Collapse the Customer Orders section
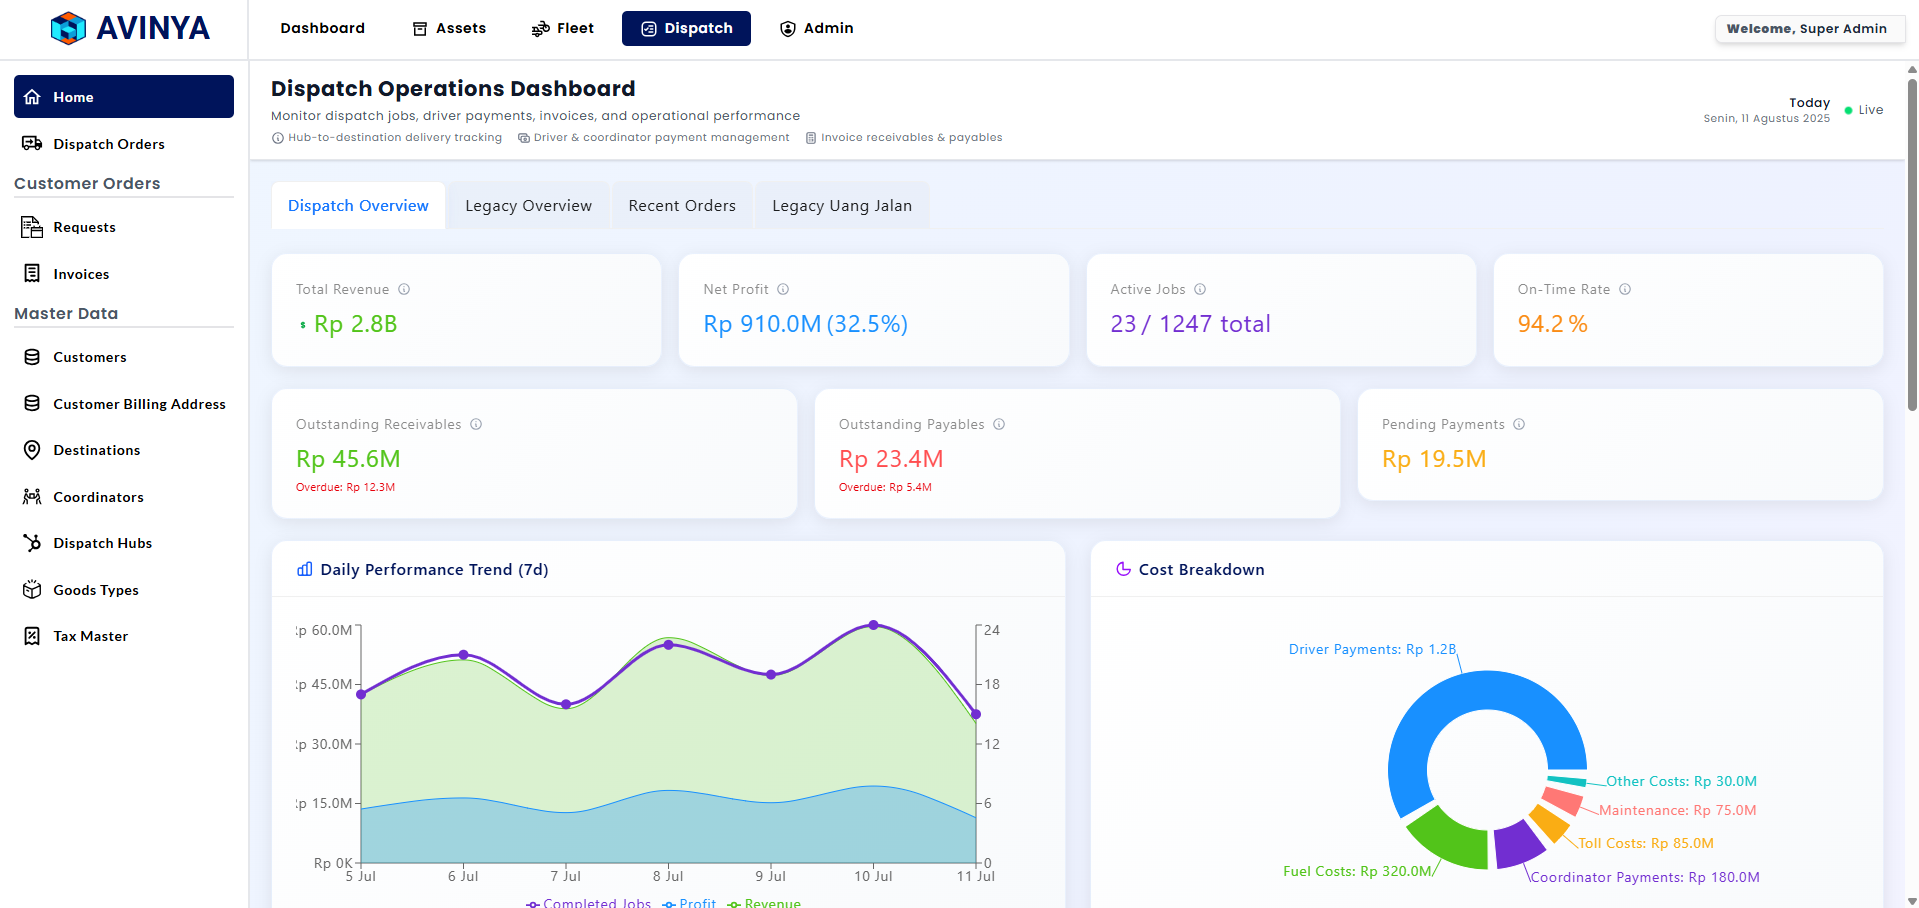Image resolution: width=1919 pixels, height=908 pixels. [87, 183]
